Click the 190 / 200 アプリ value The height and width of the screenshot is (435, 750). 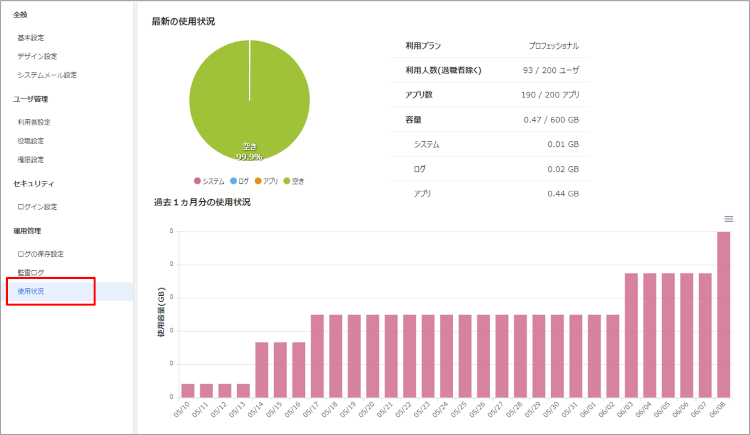[x=550, y=95]
